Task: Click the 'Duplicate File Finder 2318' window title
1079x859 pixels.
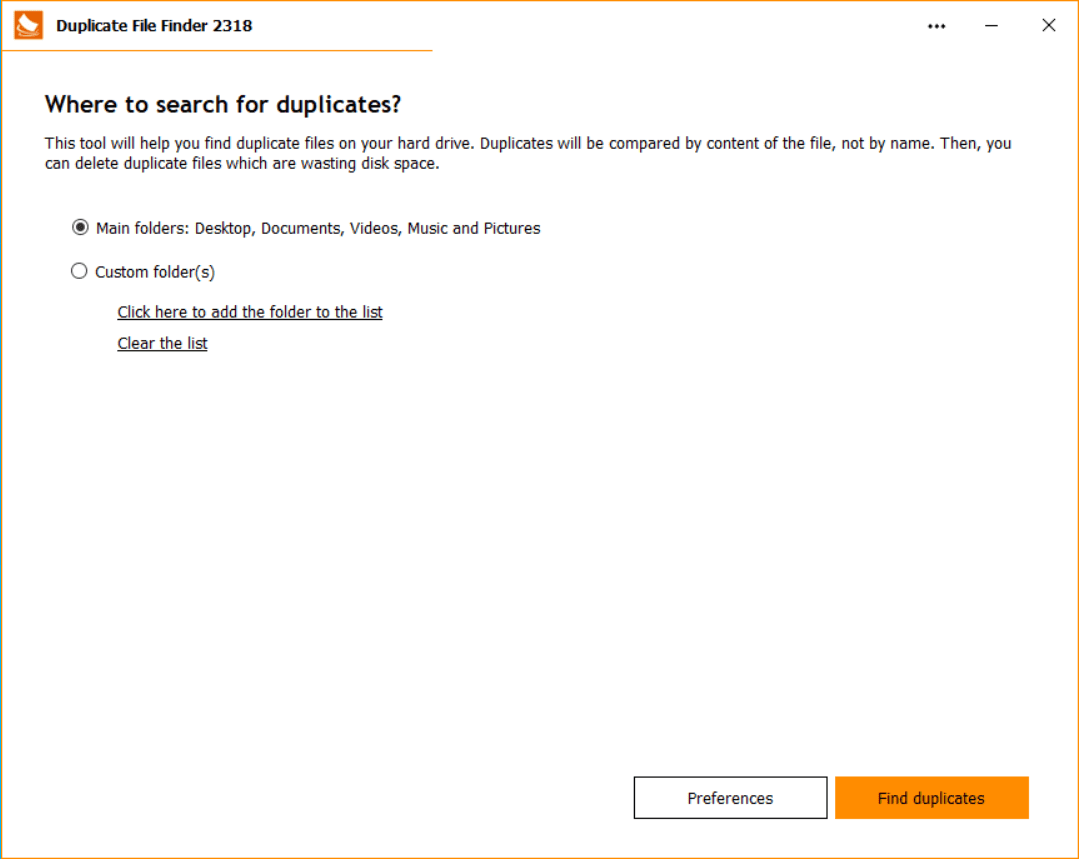Action: point(154,26)
